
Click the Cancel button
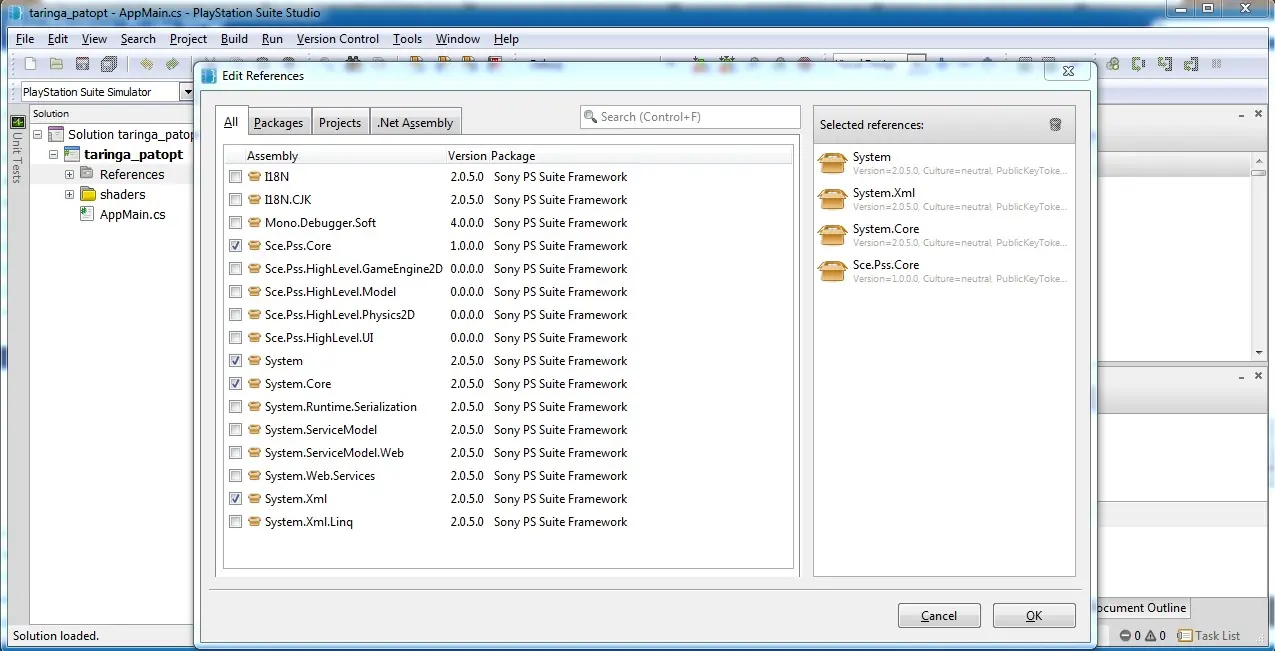tap(939, 616)
